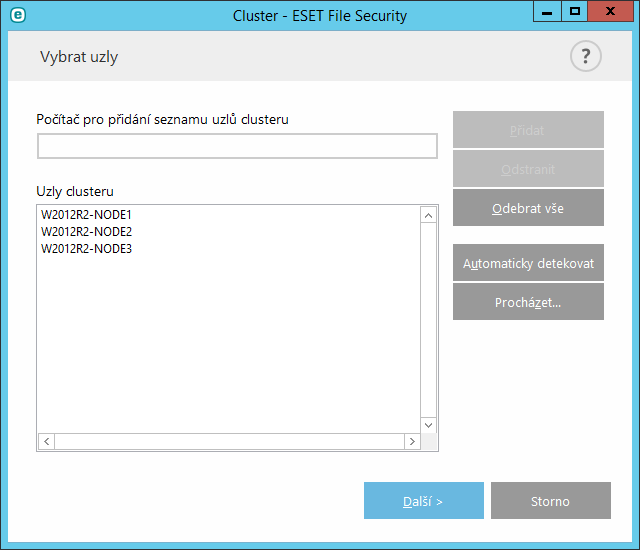The width and height of the screenshot is (640, 550).
Task: Click the node list scroll left arrow
Action: pyautogui.click(x=47, y=441)
